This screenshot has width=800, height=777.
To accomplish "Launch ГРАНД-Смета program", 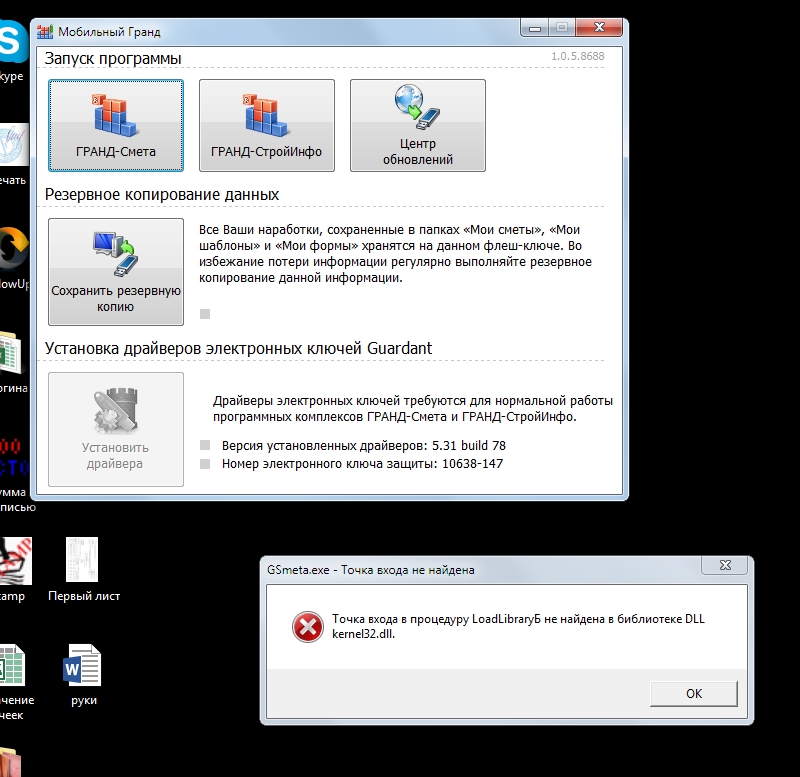I will tap(116, 126).
